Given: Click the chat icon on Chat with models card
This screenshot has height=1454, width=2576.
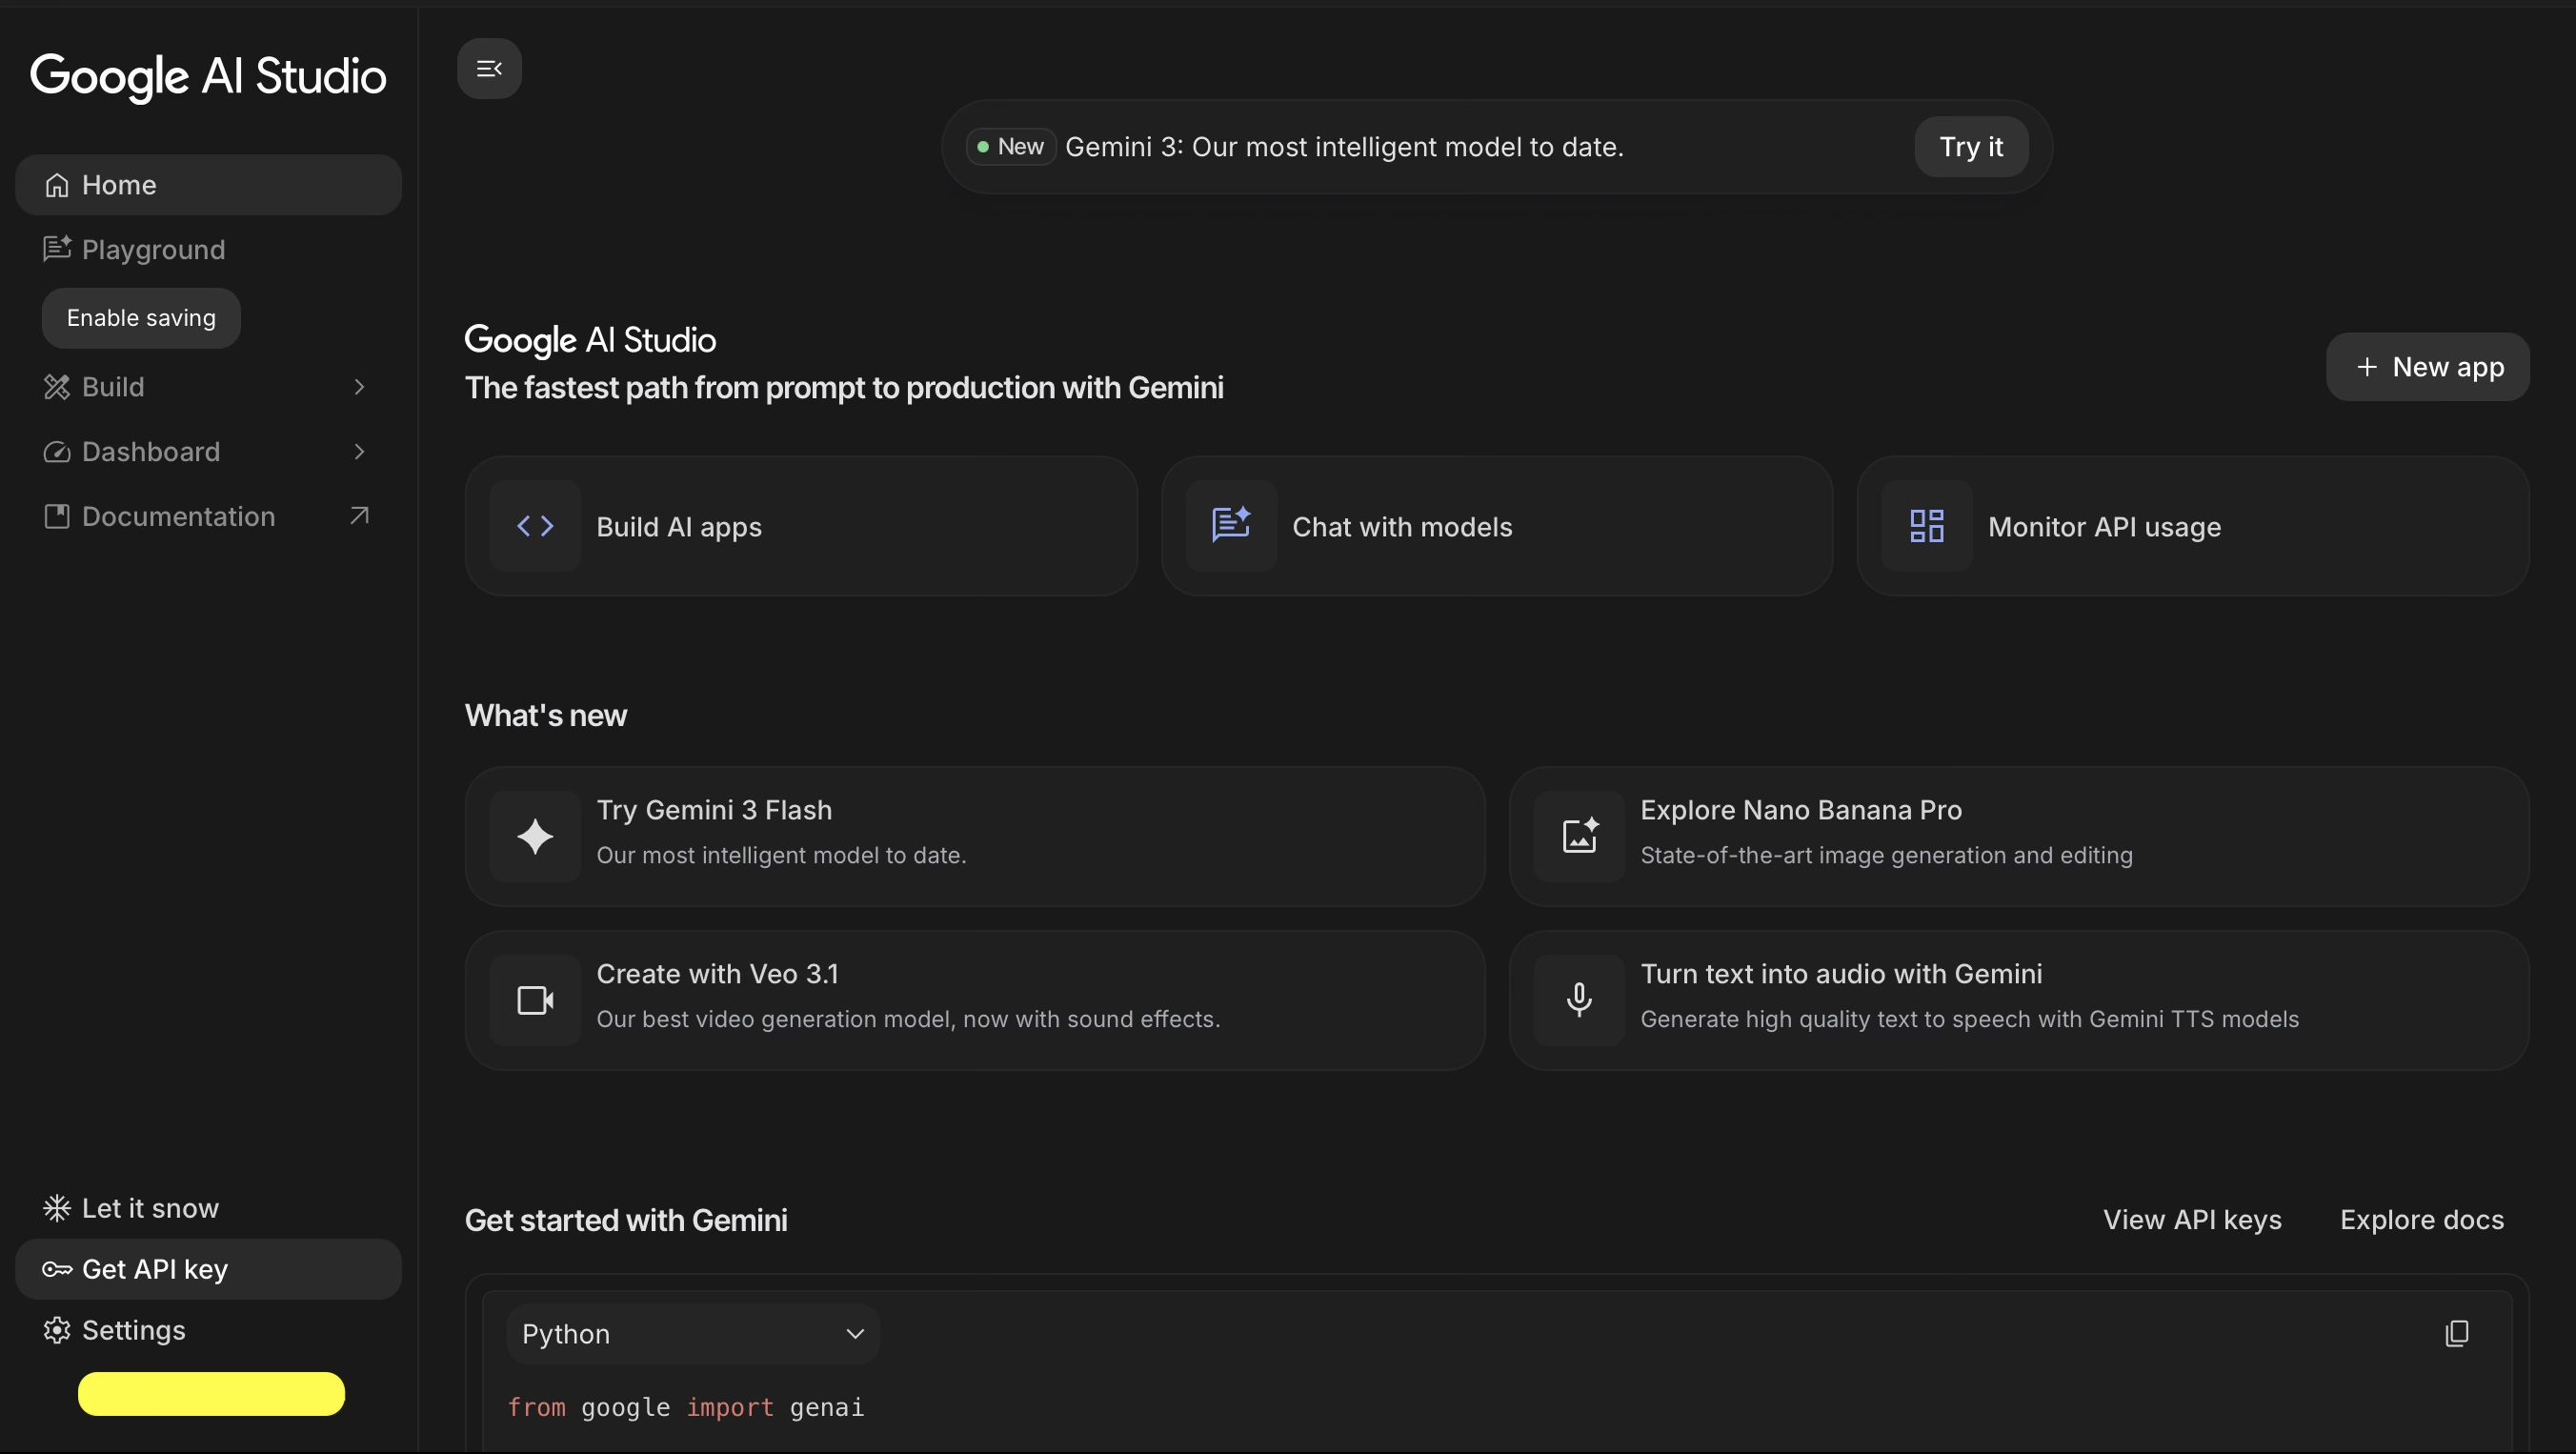Looking at the screenshot, I should [x=1230, y=526].
